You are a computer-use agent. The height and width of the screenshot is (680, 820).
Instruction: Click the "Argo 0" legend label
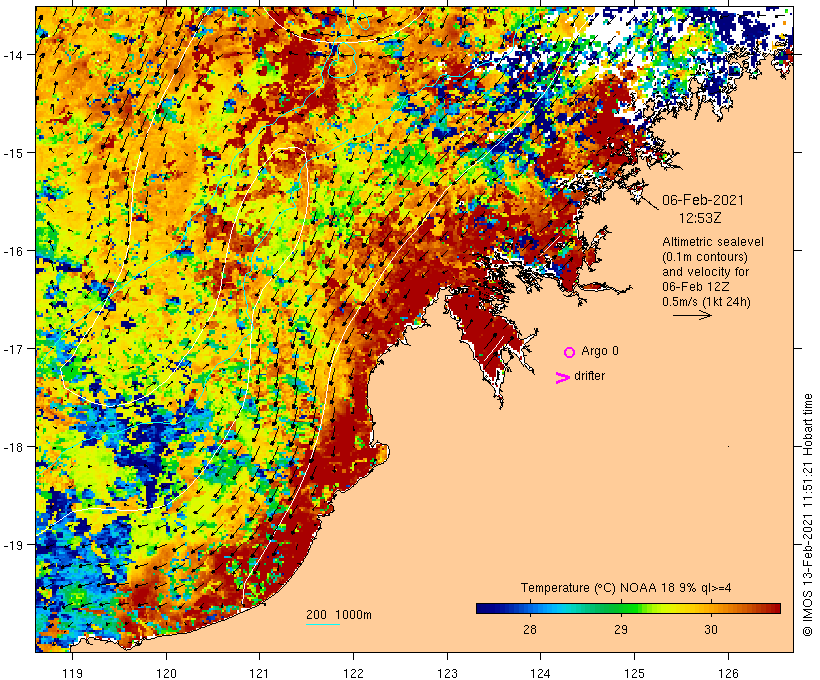point(600,351)
